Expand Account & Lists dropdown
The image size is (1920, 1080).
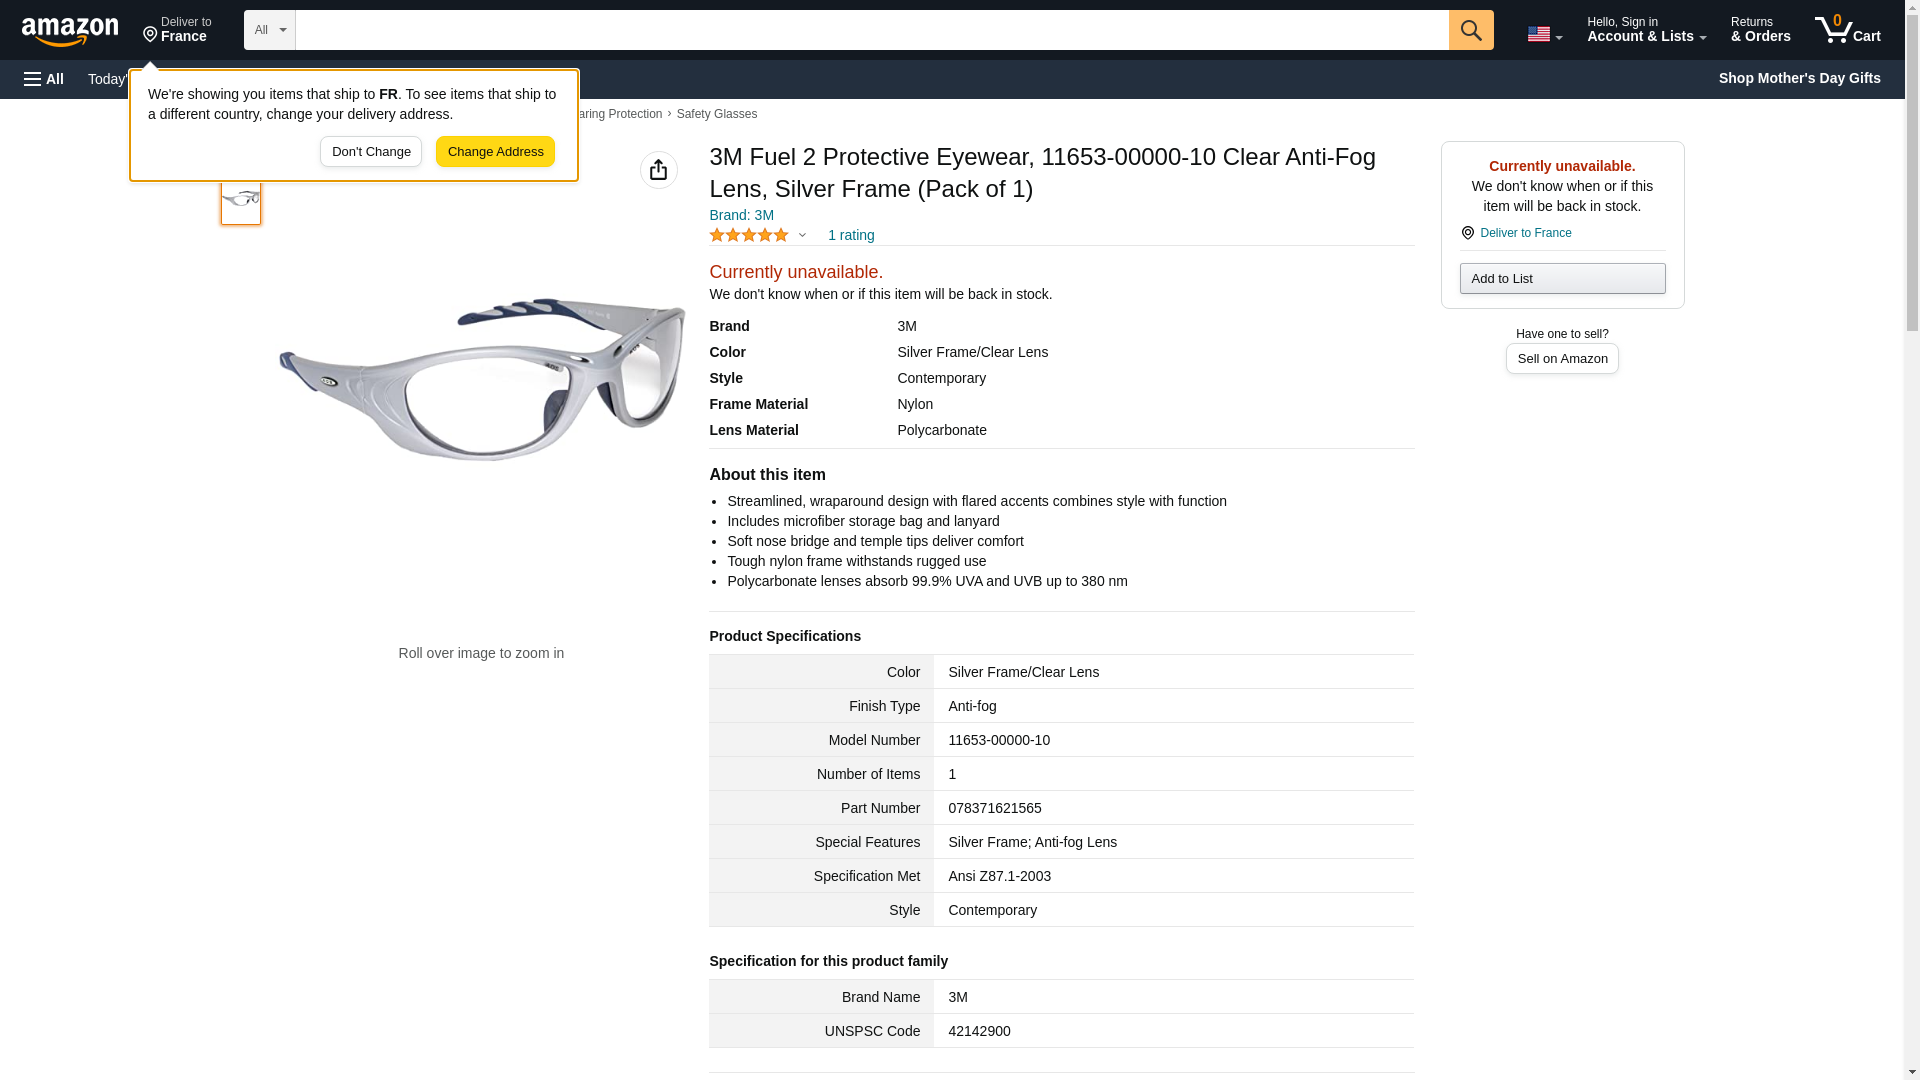(x=1646, y=30)
